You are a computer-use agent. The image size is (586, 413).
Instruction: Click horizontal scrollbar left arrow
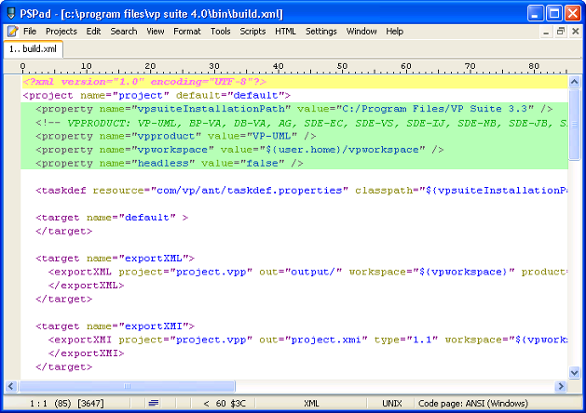[11, 386]
